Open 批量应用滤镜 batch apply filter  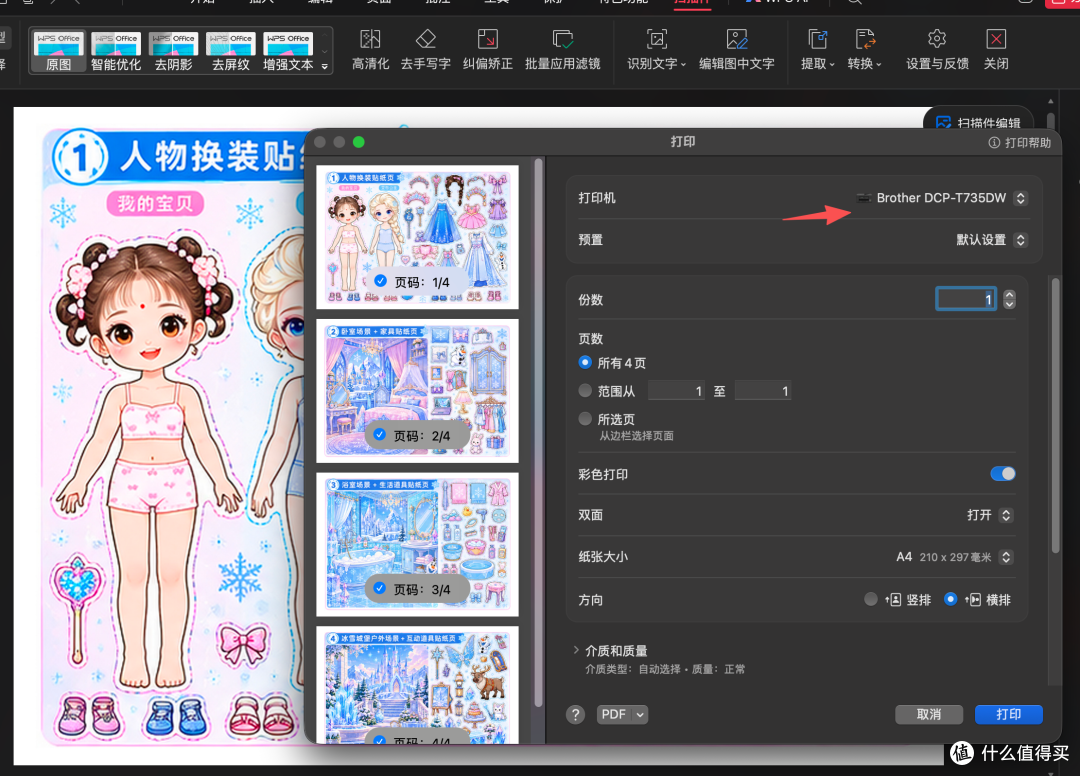point(563,50)
